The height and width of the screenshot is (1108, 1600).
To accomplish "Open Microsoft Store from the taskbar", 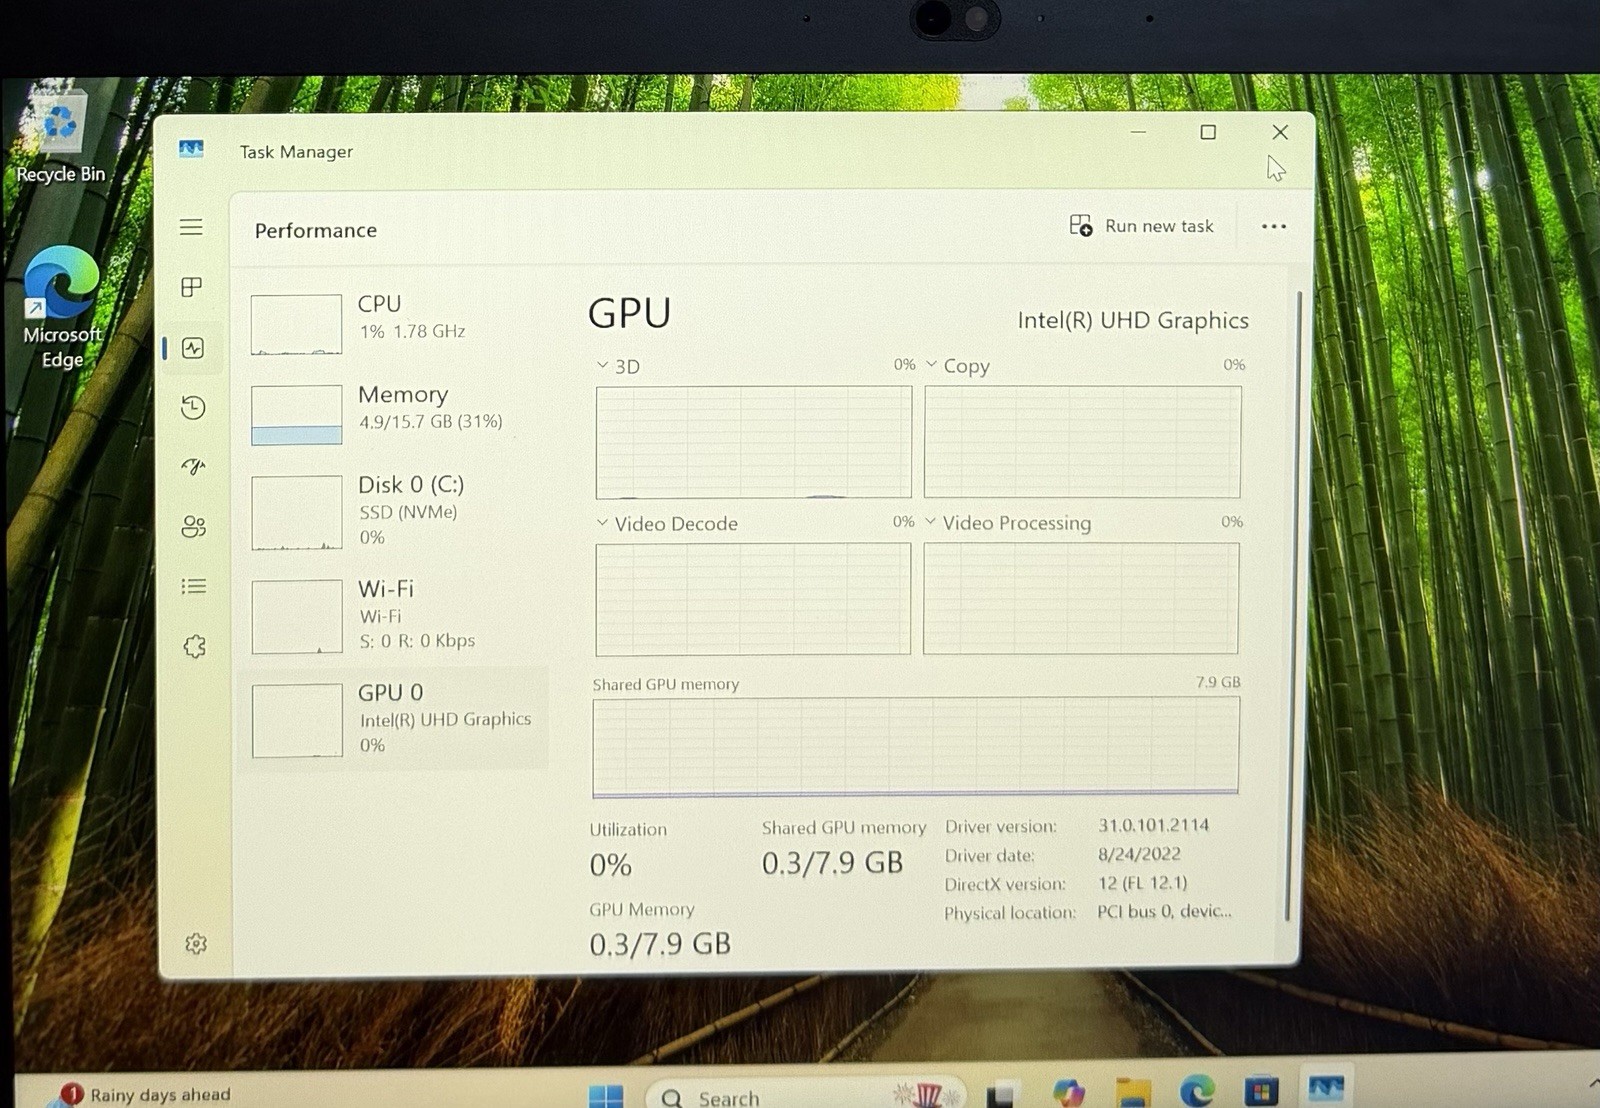I will [1261, 1090].
